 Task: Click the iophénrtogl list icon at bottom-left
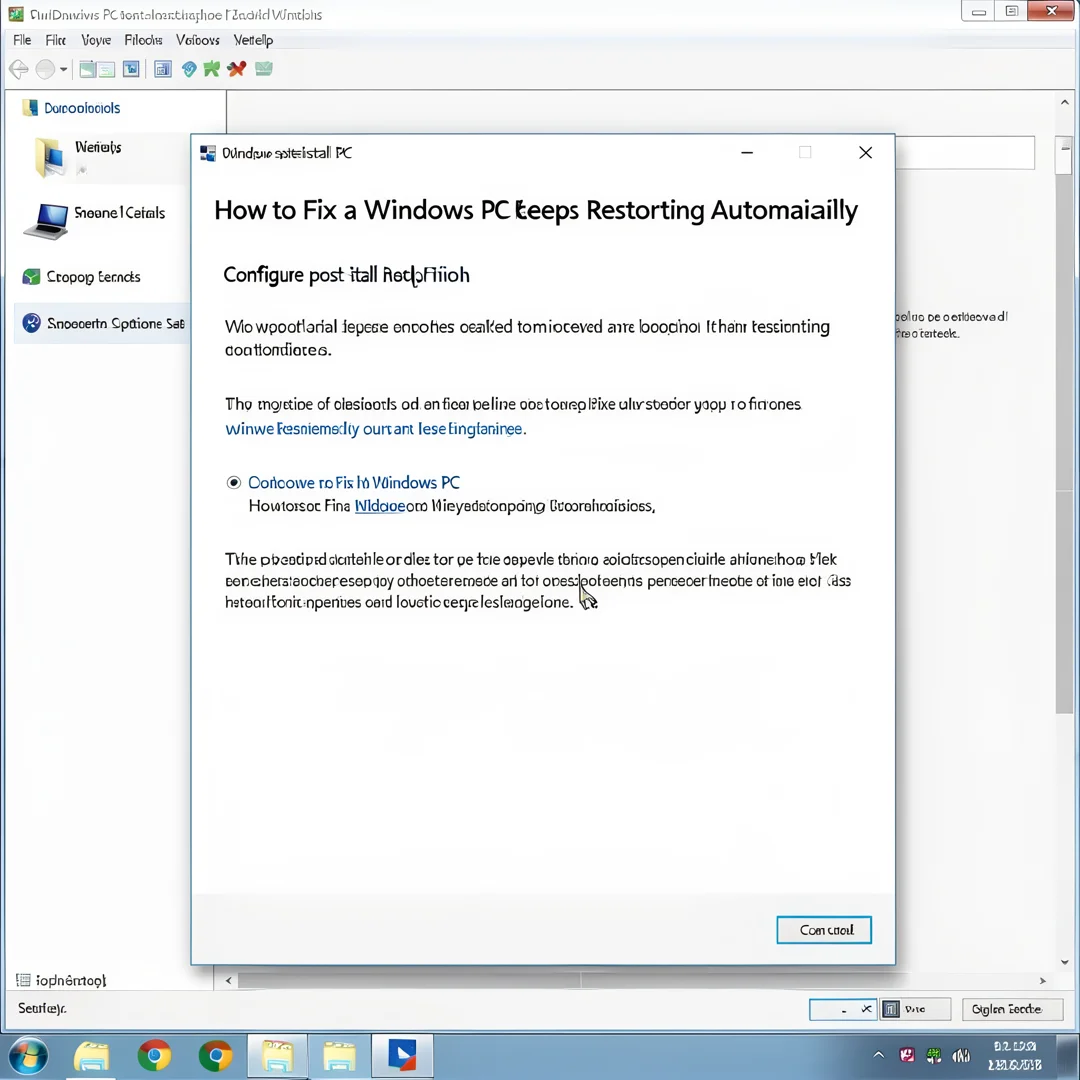[23, 980]
